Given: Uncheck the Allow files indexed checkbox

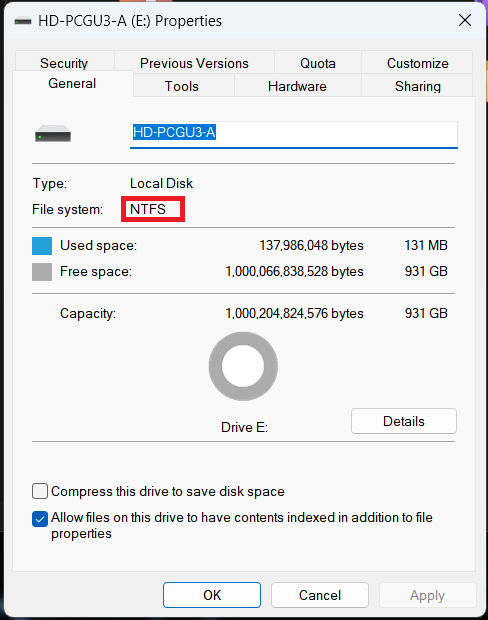Looking at the screenshot, I should 40,519.
